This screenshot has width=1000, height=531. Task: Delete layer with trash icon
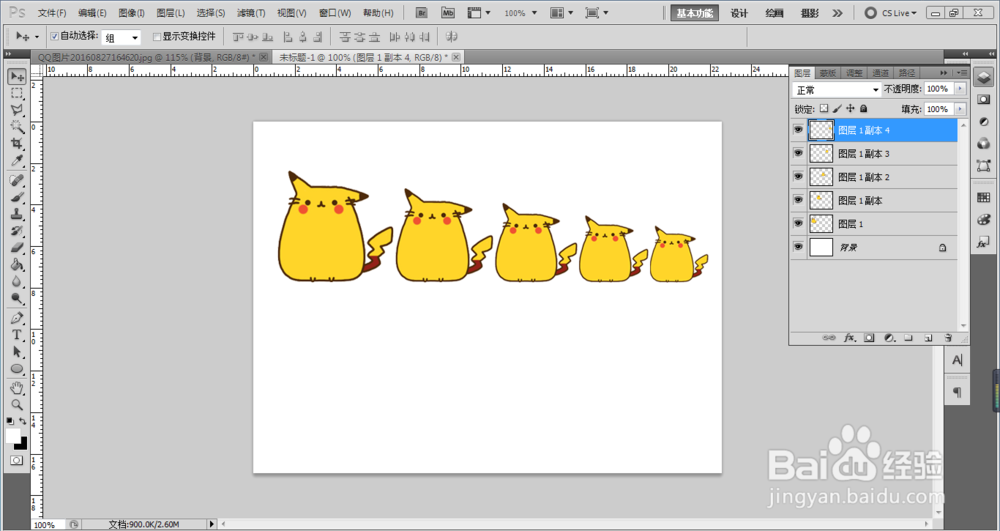click(948, 338)
